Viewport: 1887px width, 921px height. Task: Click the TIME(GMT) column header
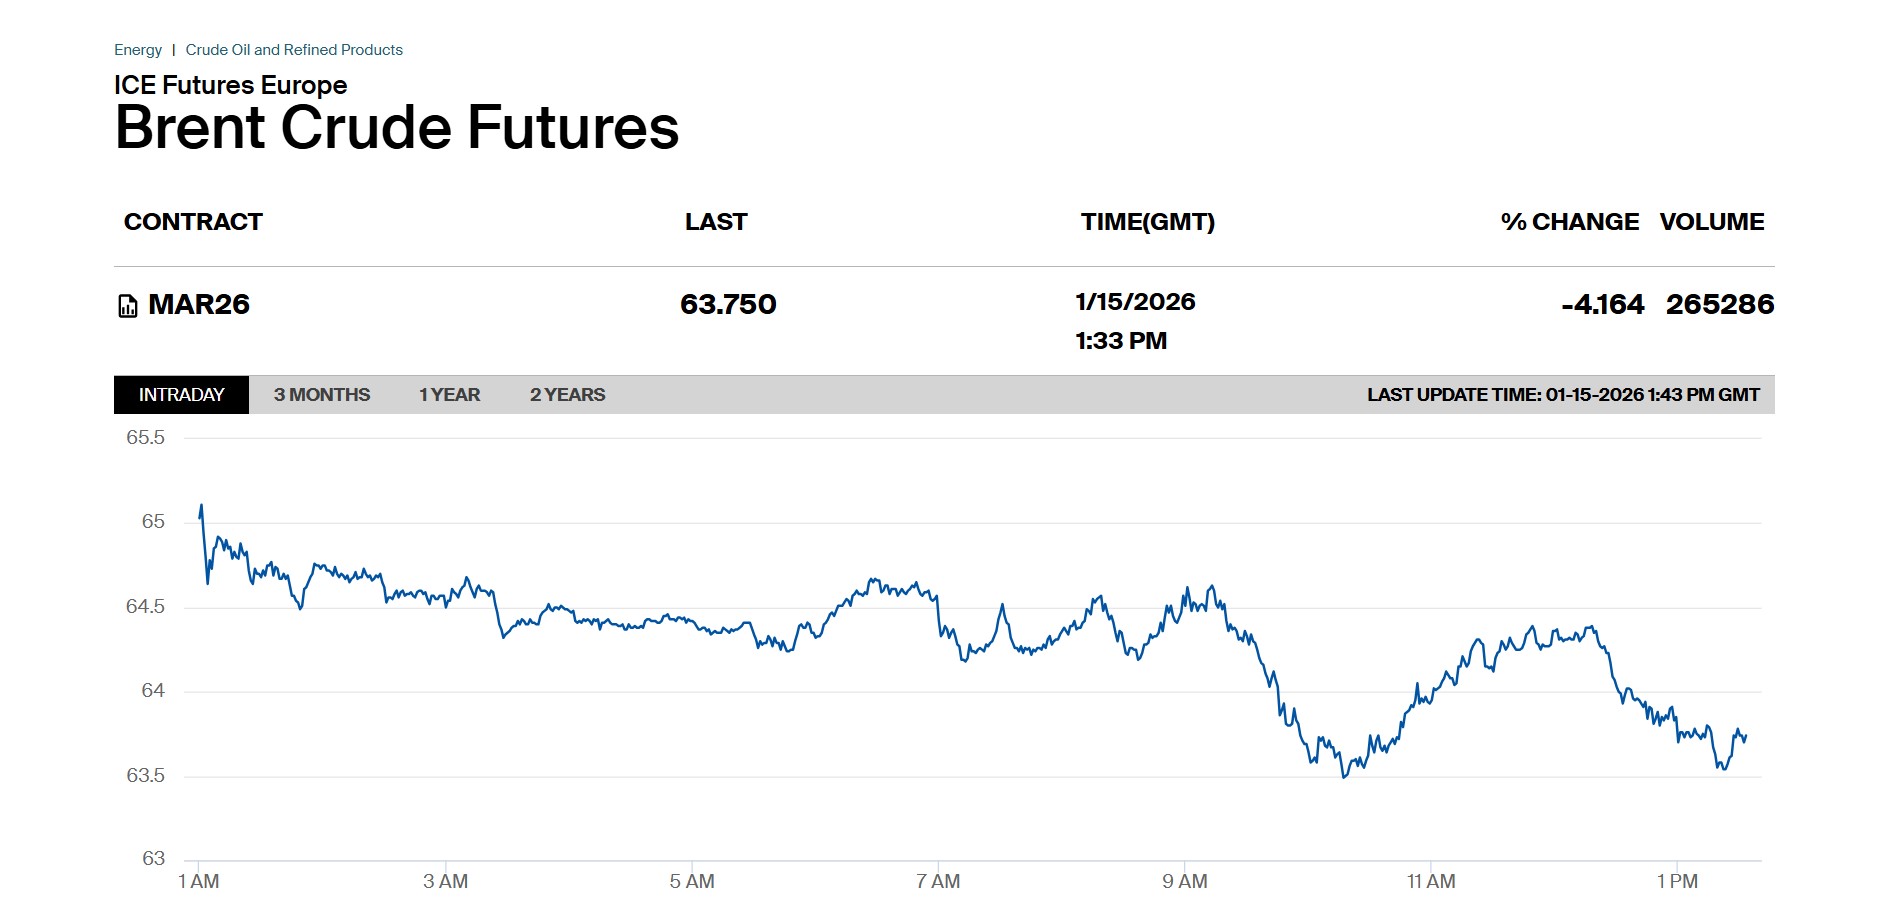(x=1147, y=222)
